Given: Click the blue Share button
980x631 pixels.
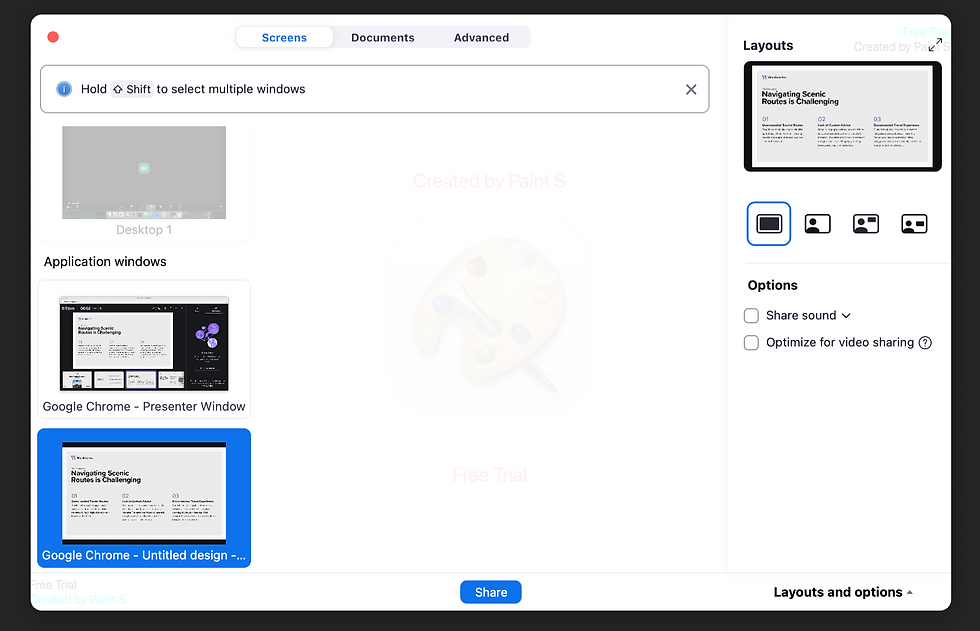Looking at the screenshot, I should tap(491, 592).
